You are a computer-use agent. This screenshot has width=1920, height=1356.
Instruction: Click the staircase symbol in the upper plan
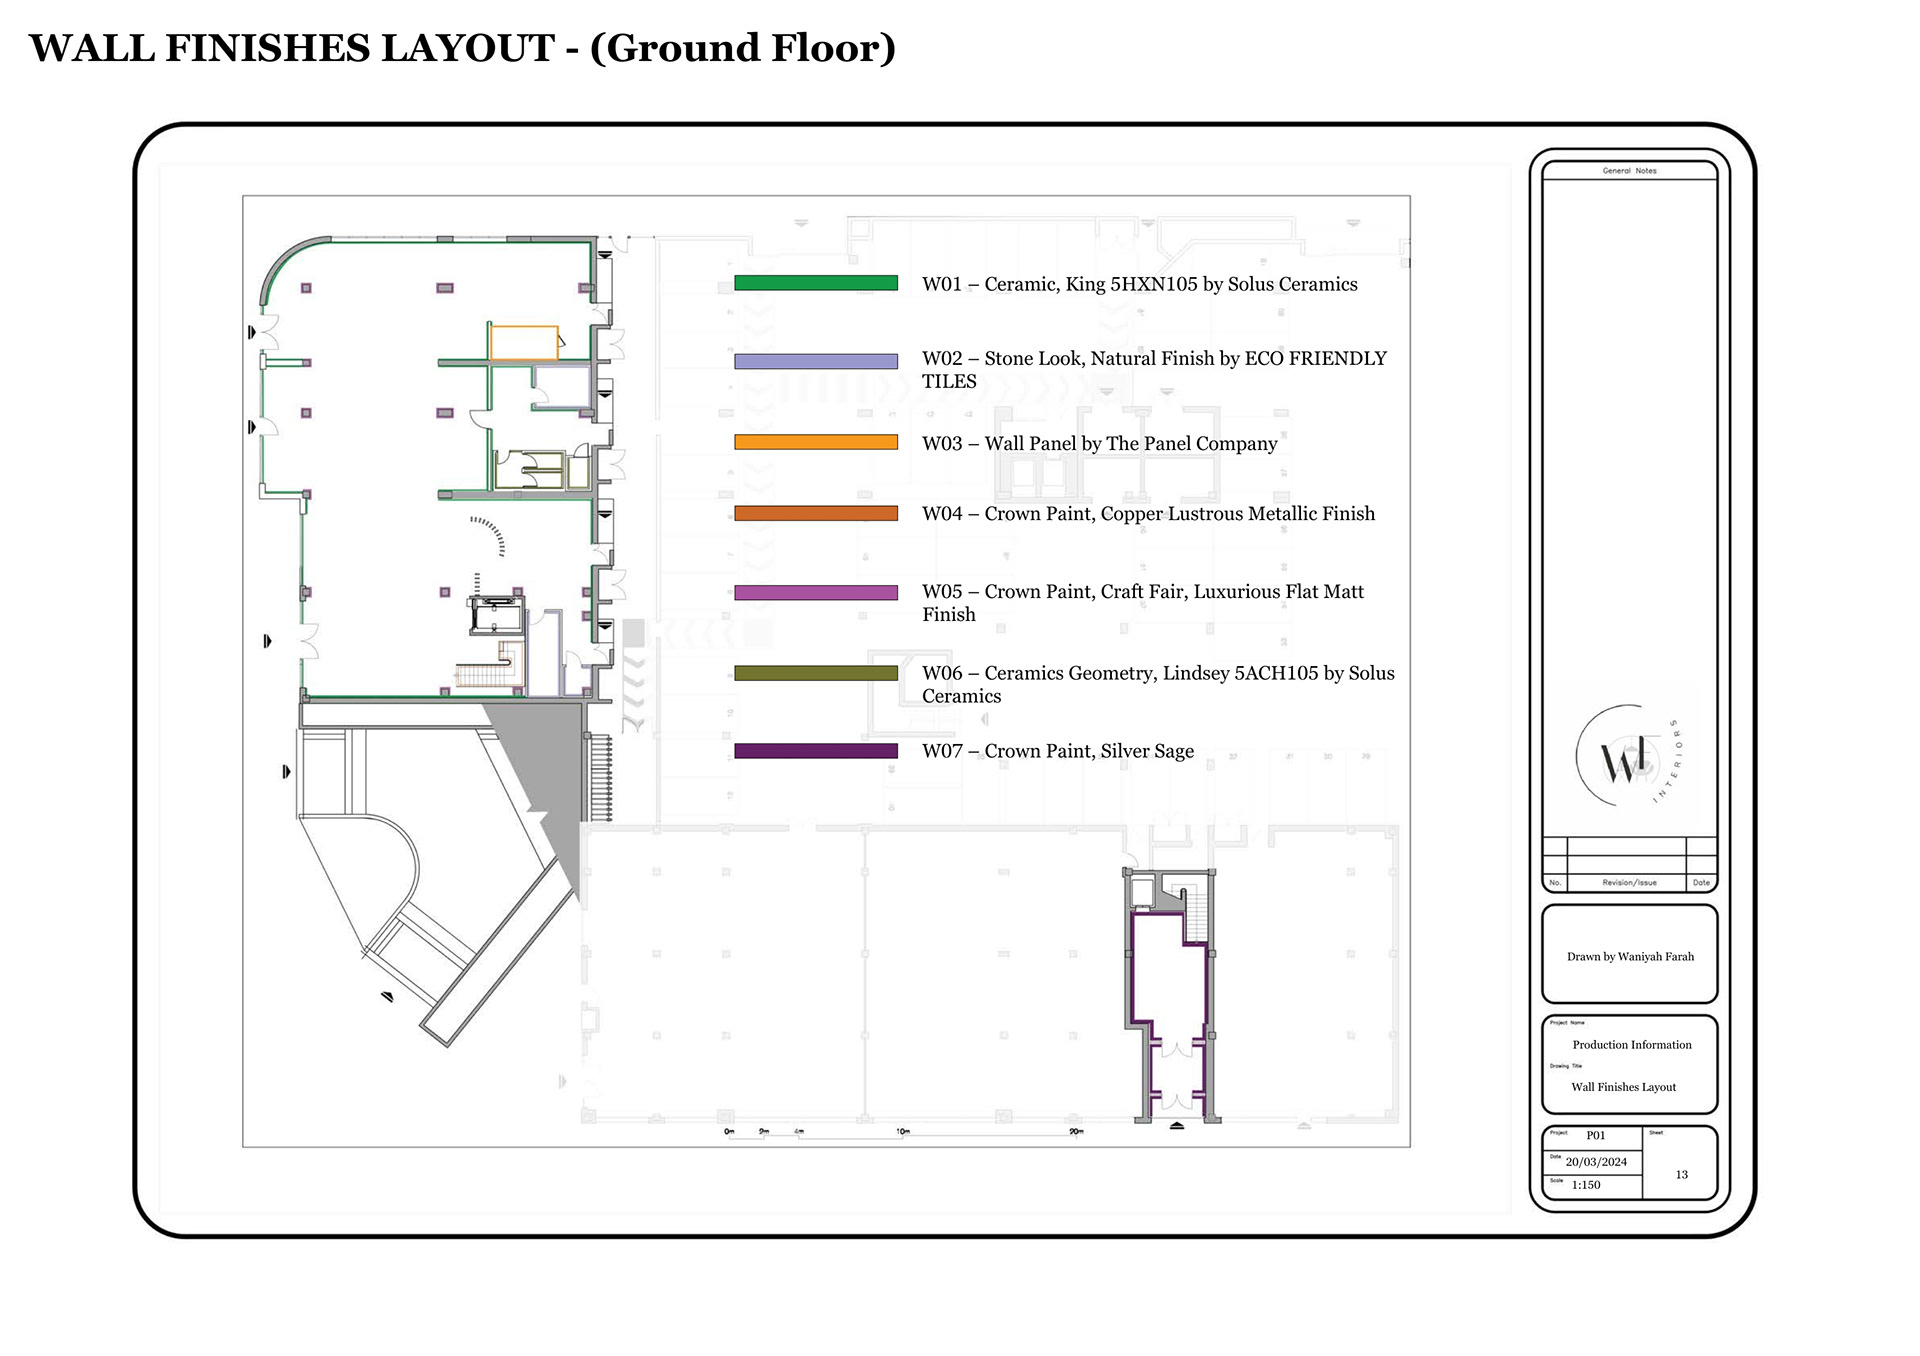(x=488, y=674)
